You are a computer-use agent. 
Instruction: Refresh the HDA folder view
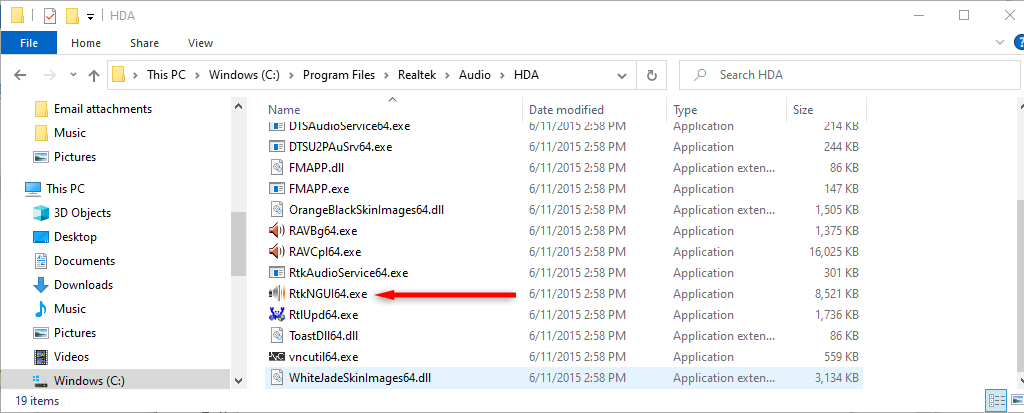tap(651, 75)
